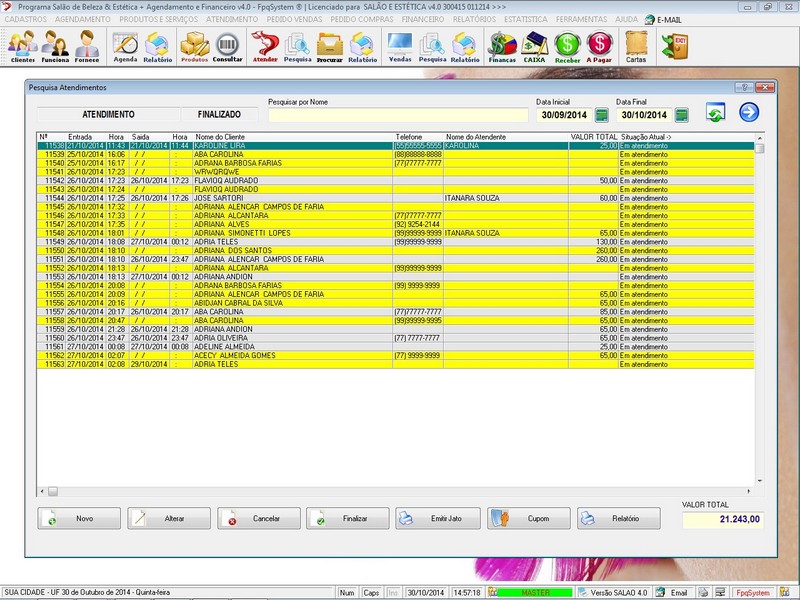Click the VALOR TOTAL column header
Image resolution: width=800 pixels, height=600 pixels.
click(594, 137)
